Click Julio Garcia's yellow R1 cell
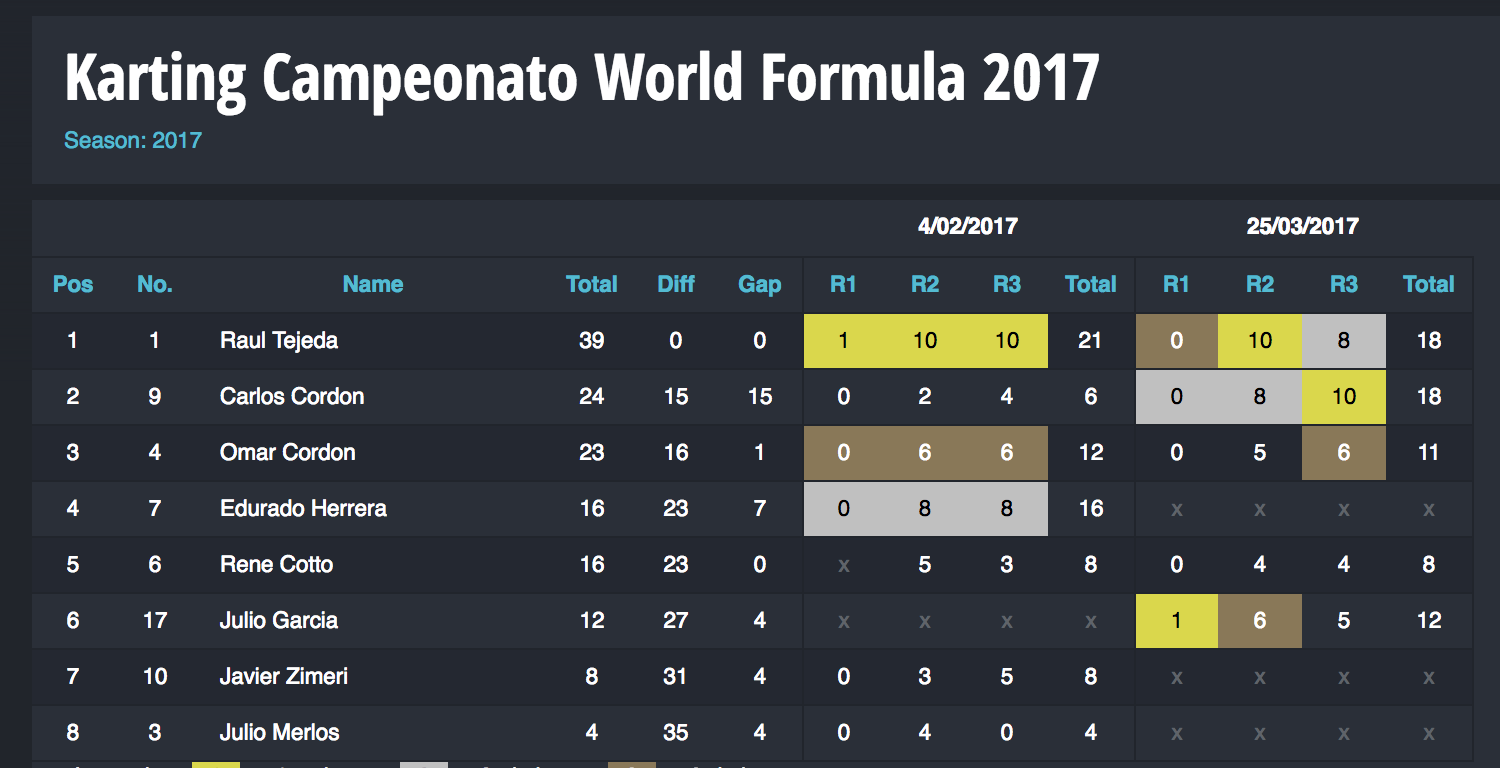Viewport: 1500px width, 768px height. (1177, 621)
